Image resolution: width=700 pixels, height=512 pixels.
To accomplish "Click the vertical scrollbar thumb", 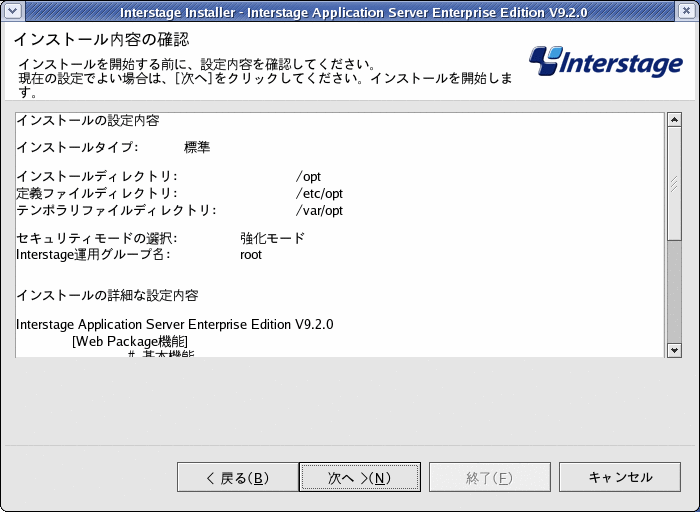I will [674, 184].
